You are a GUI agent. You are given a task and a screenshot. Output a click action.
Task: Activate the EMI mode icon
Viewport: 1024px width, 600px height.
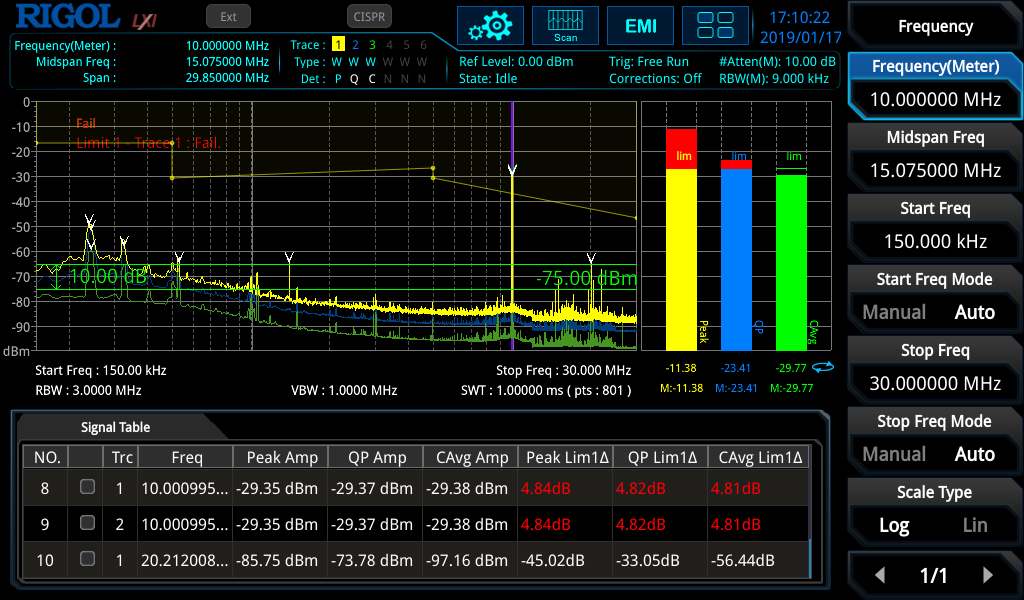(640, 25)
